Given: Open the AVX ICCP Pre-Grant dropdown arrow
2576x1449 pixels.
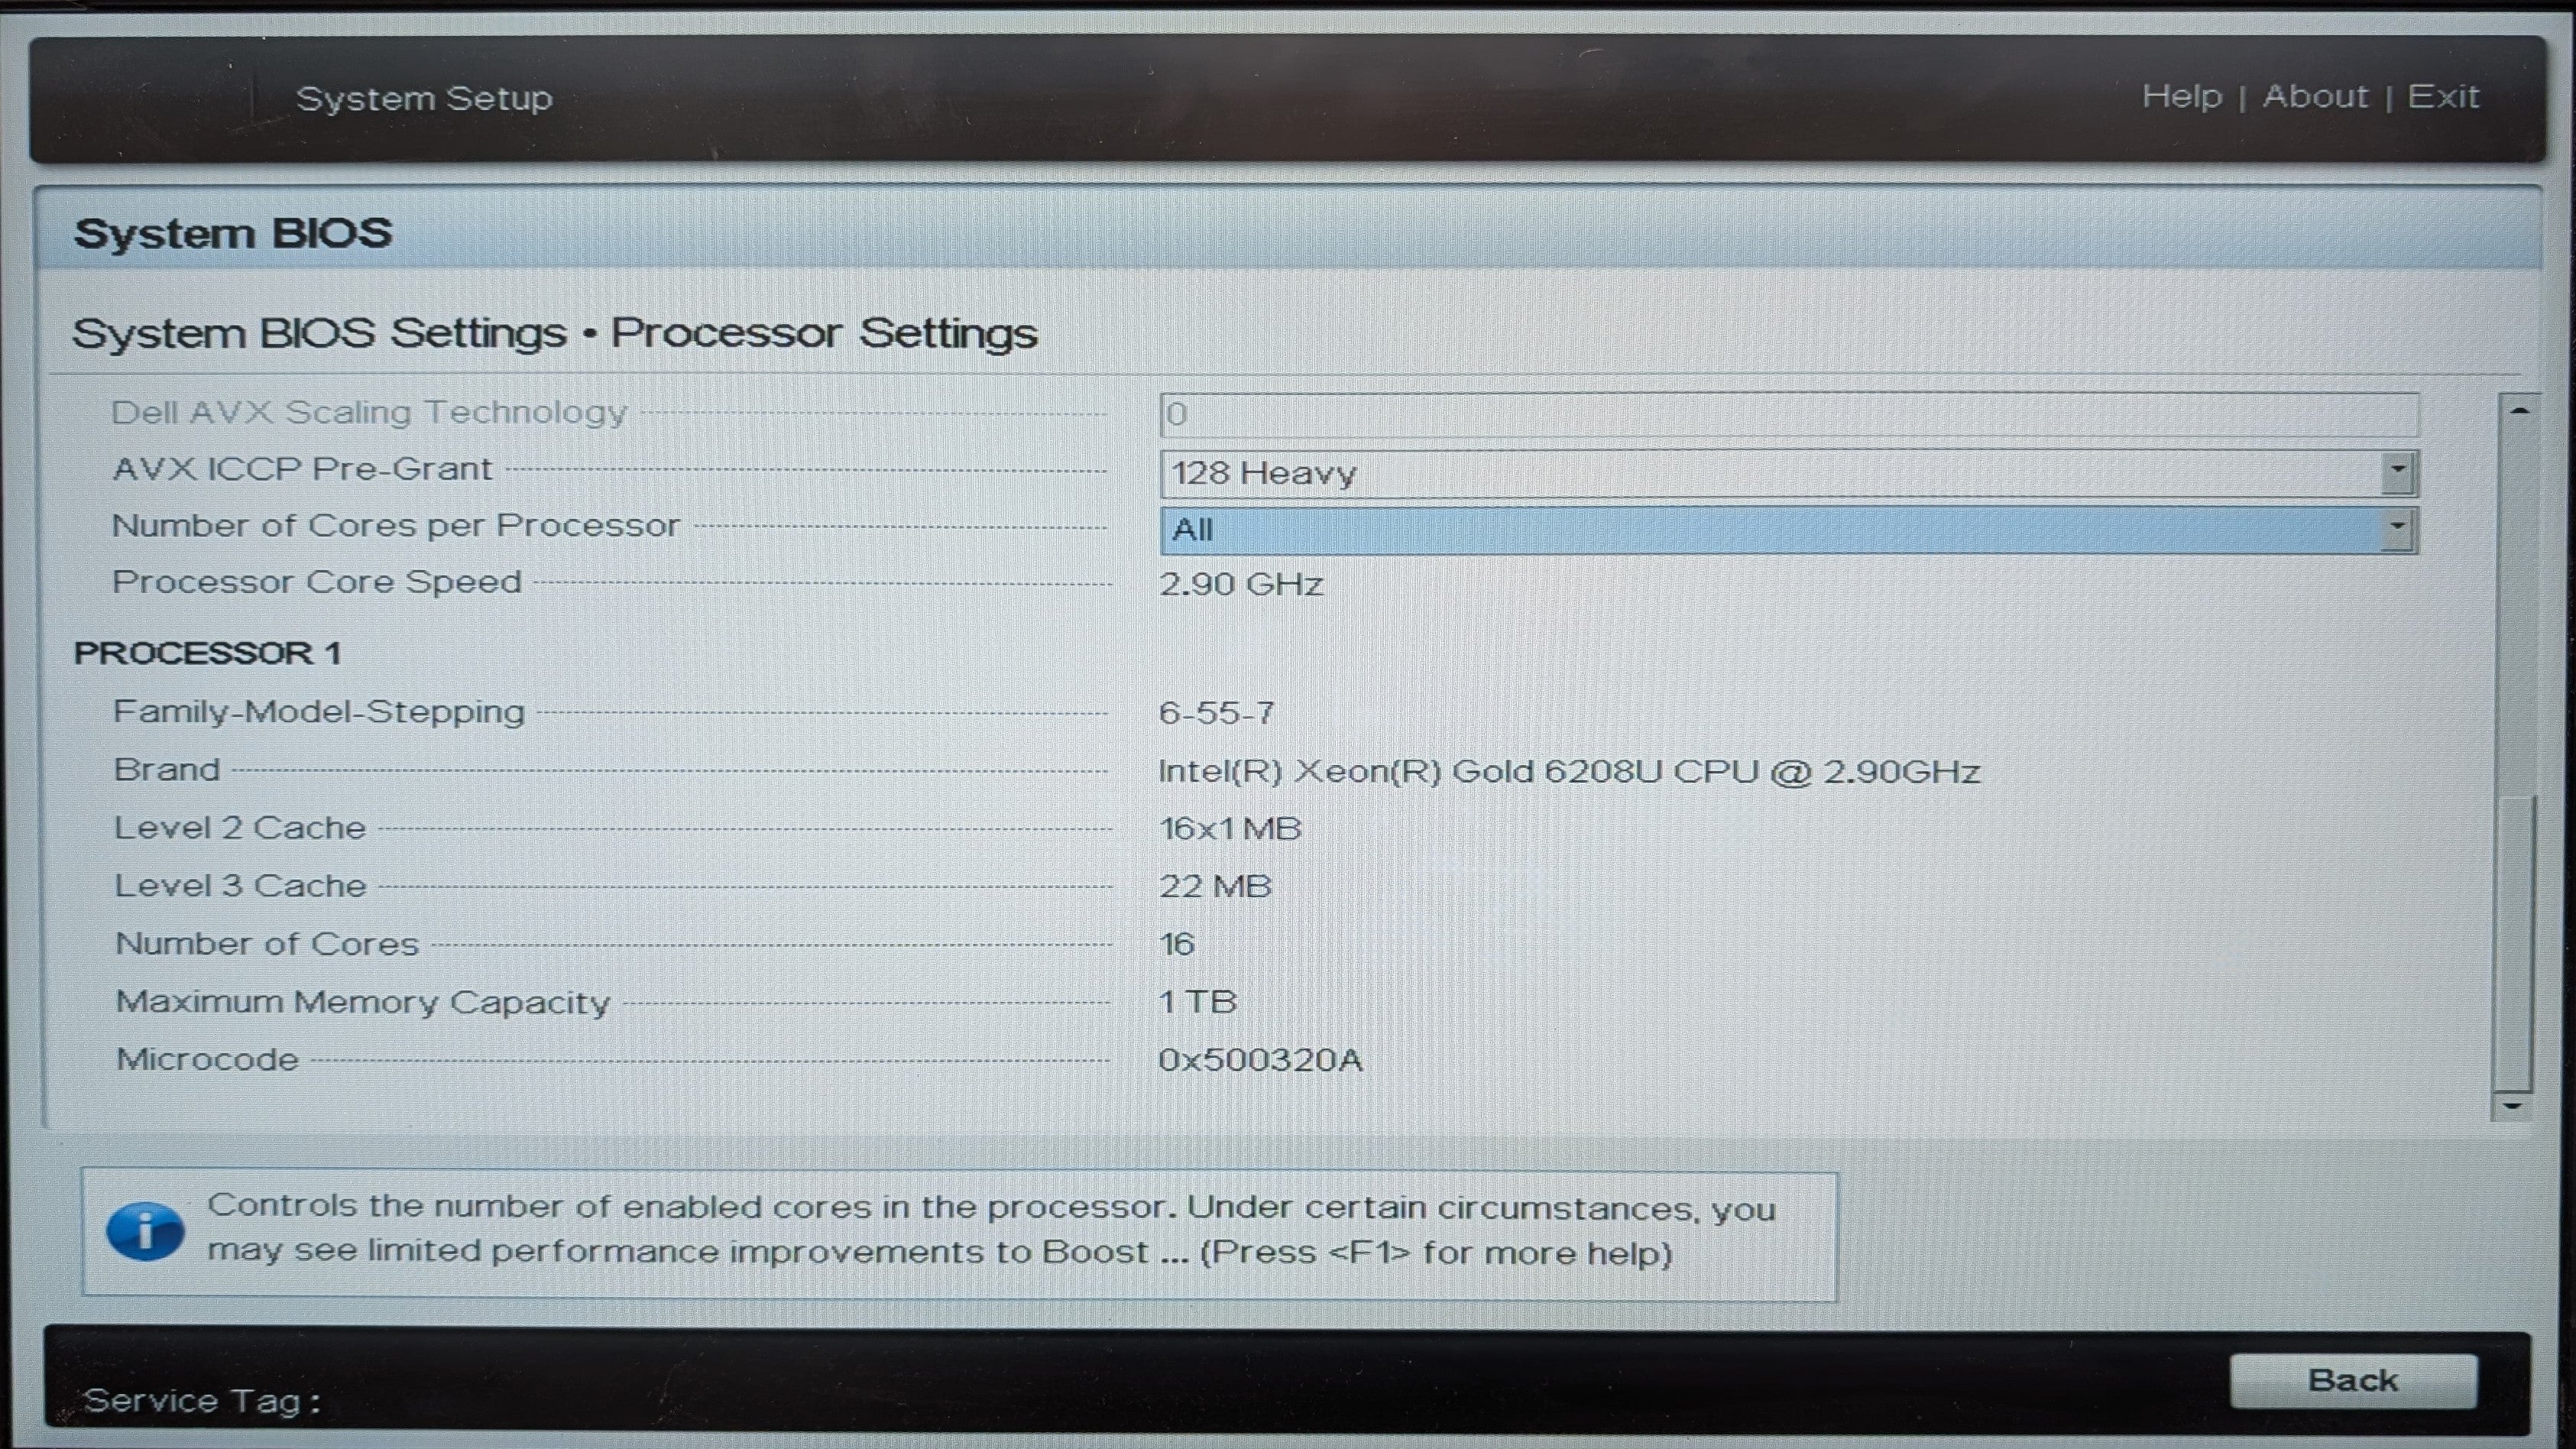Looking at the screenshot, I should pos(2397,473).
